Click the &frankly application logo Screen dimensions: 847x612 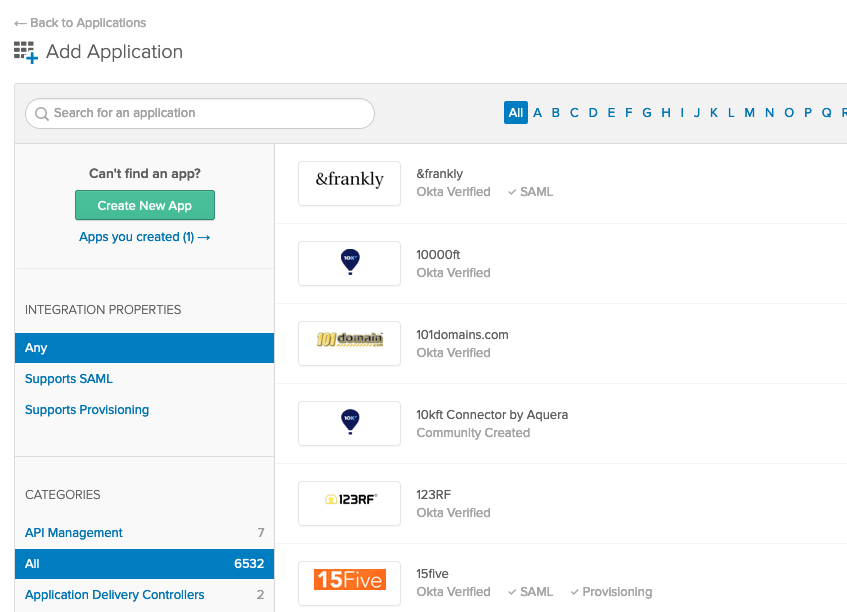(349, 183)
